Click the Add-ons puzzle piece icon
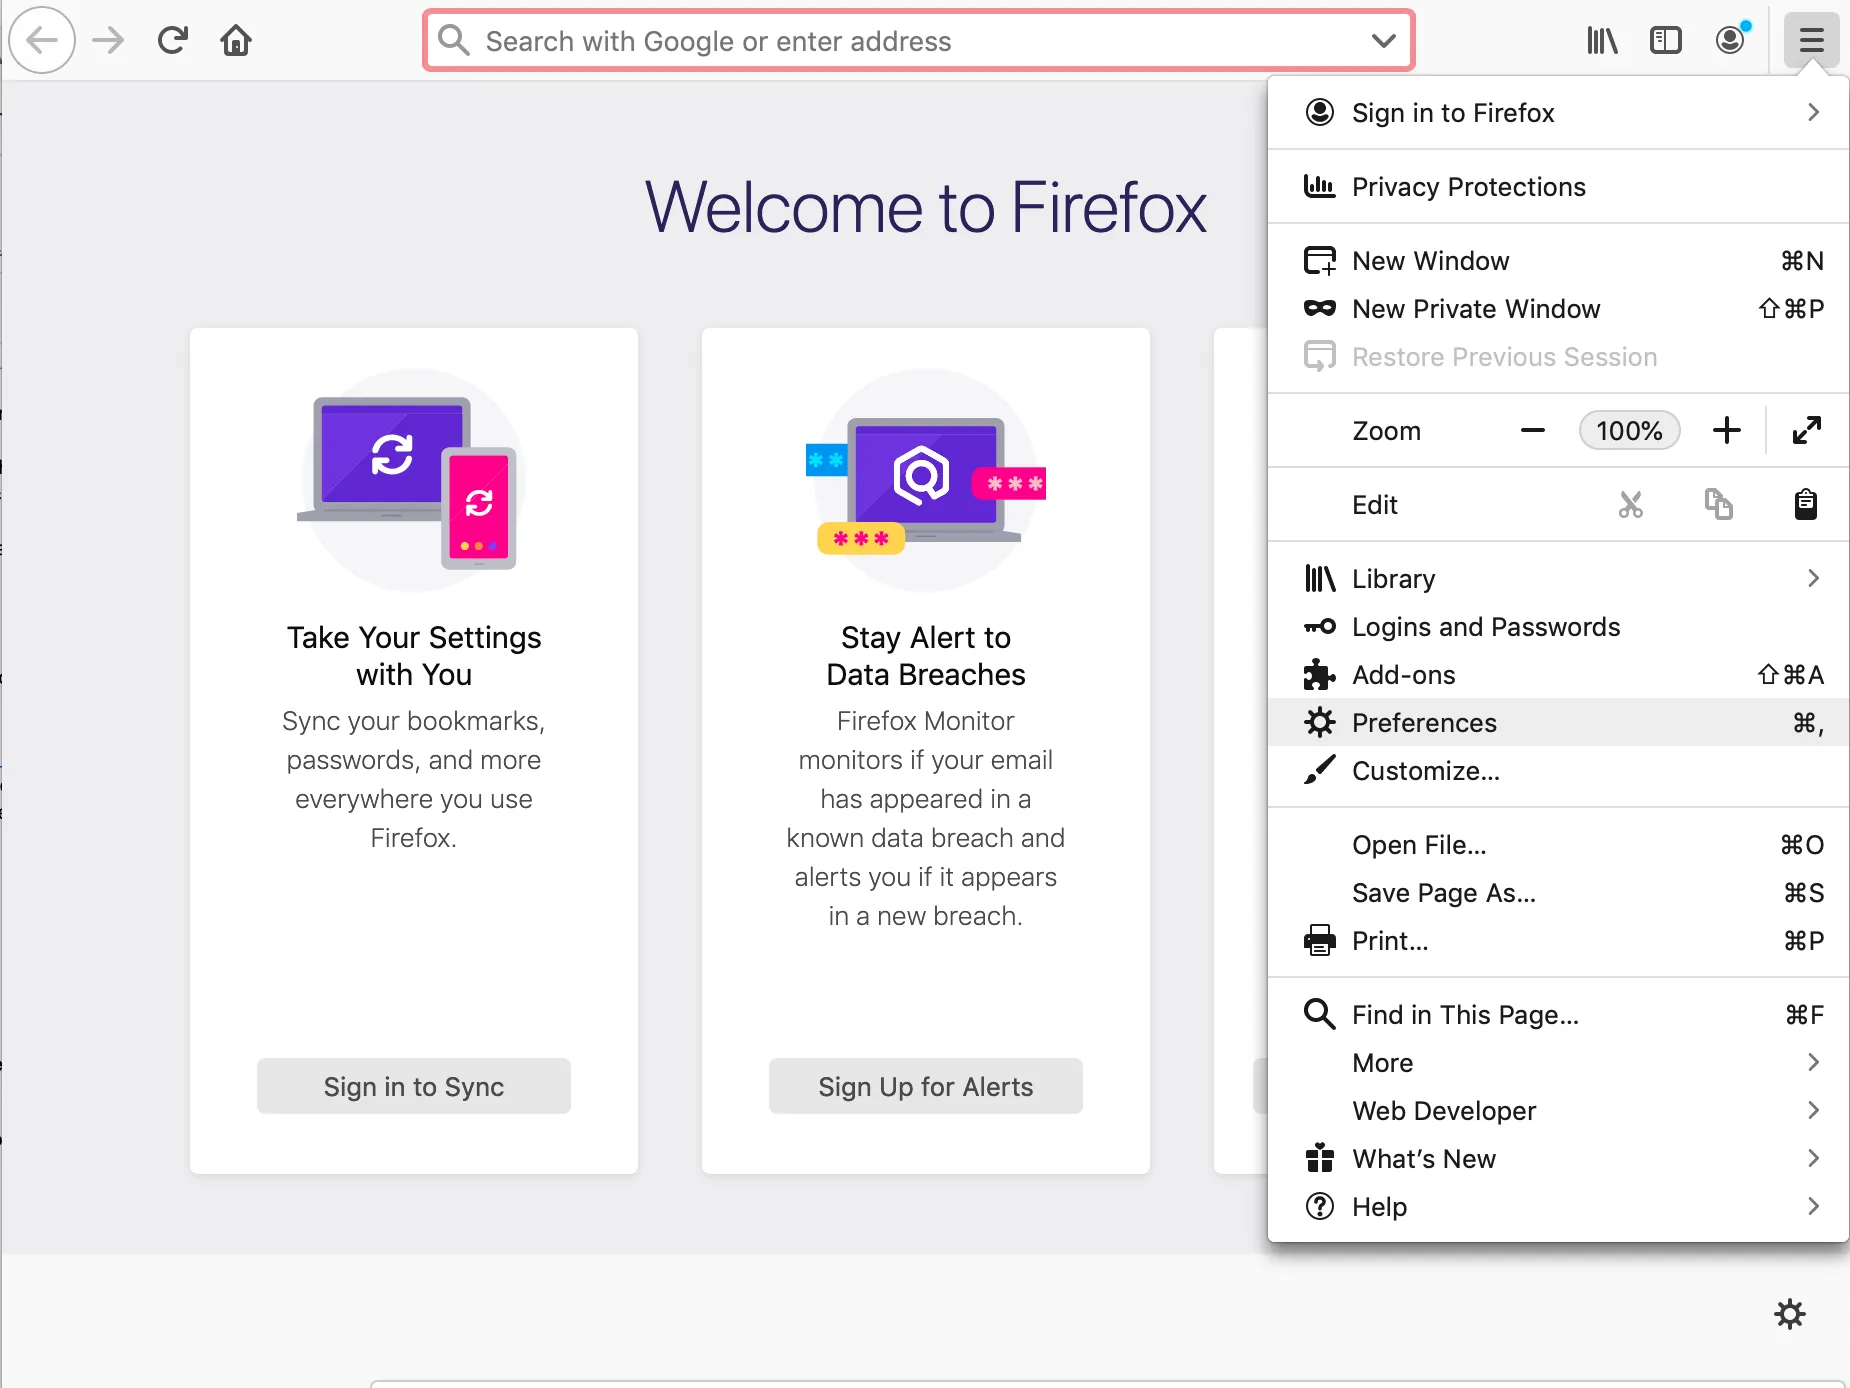The image size is (1850, 1388). coord(1320,675)
